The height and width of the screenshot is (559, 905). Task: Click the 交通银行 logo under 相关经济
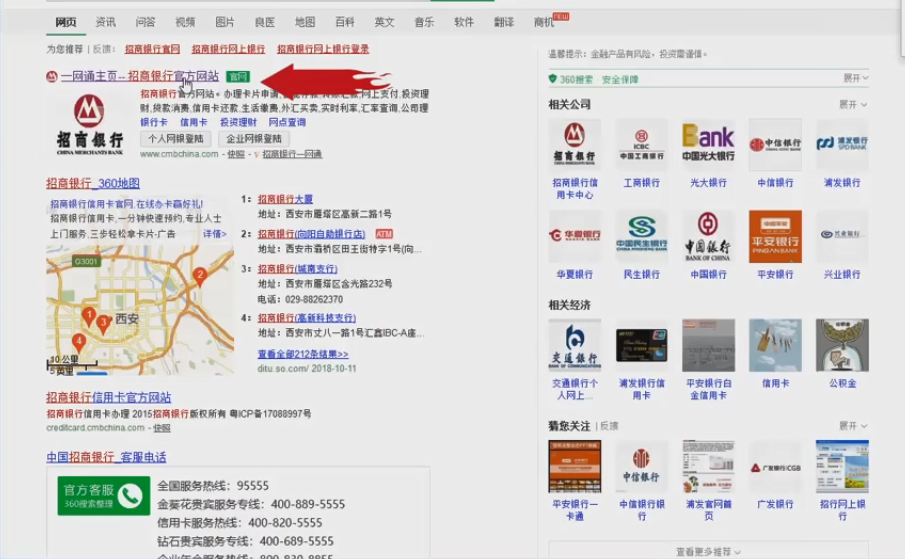574,345
